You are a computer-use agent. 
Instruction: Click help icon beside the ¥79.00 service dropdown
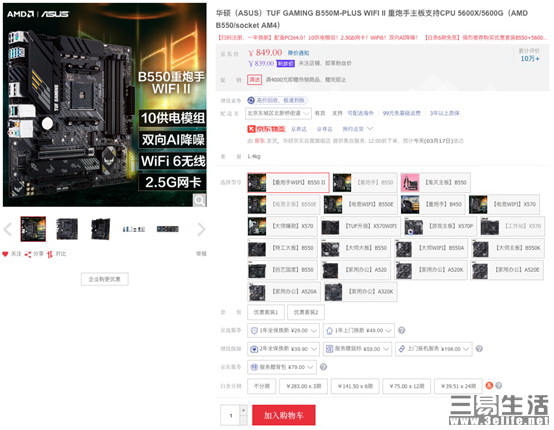[323, 367]
